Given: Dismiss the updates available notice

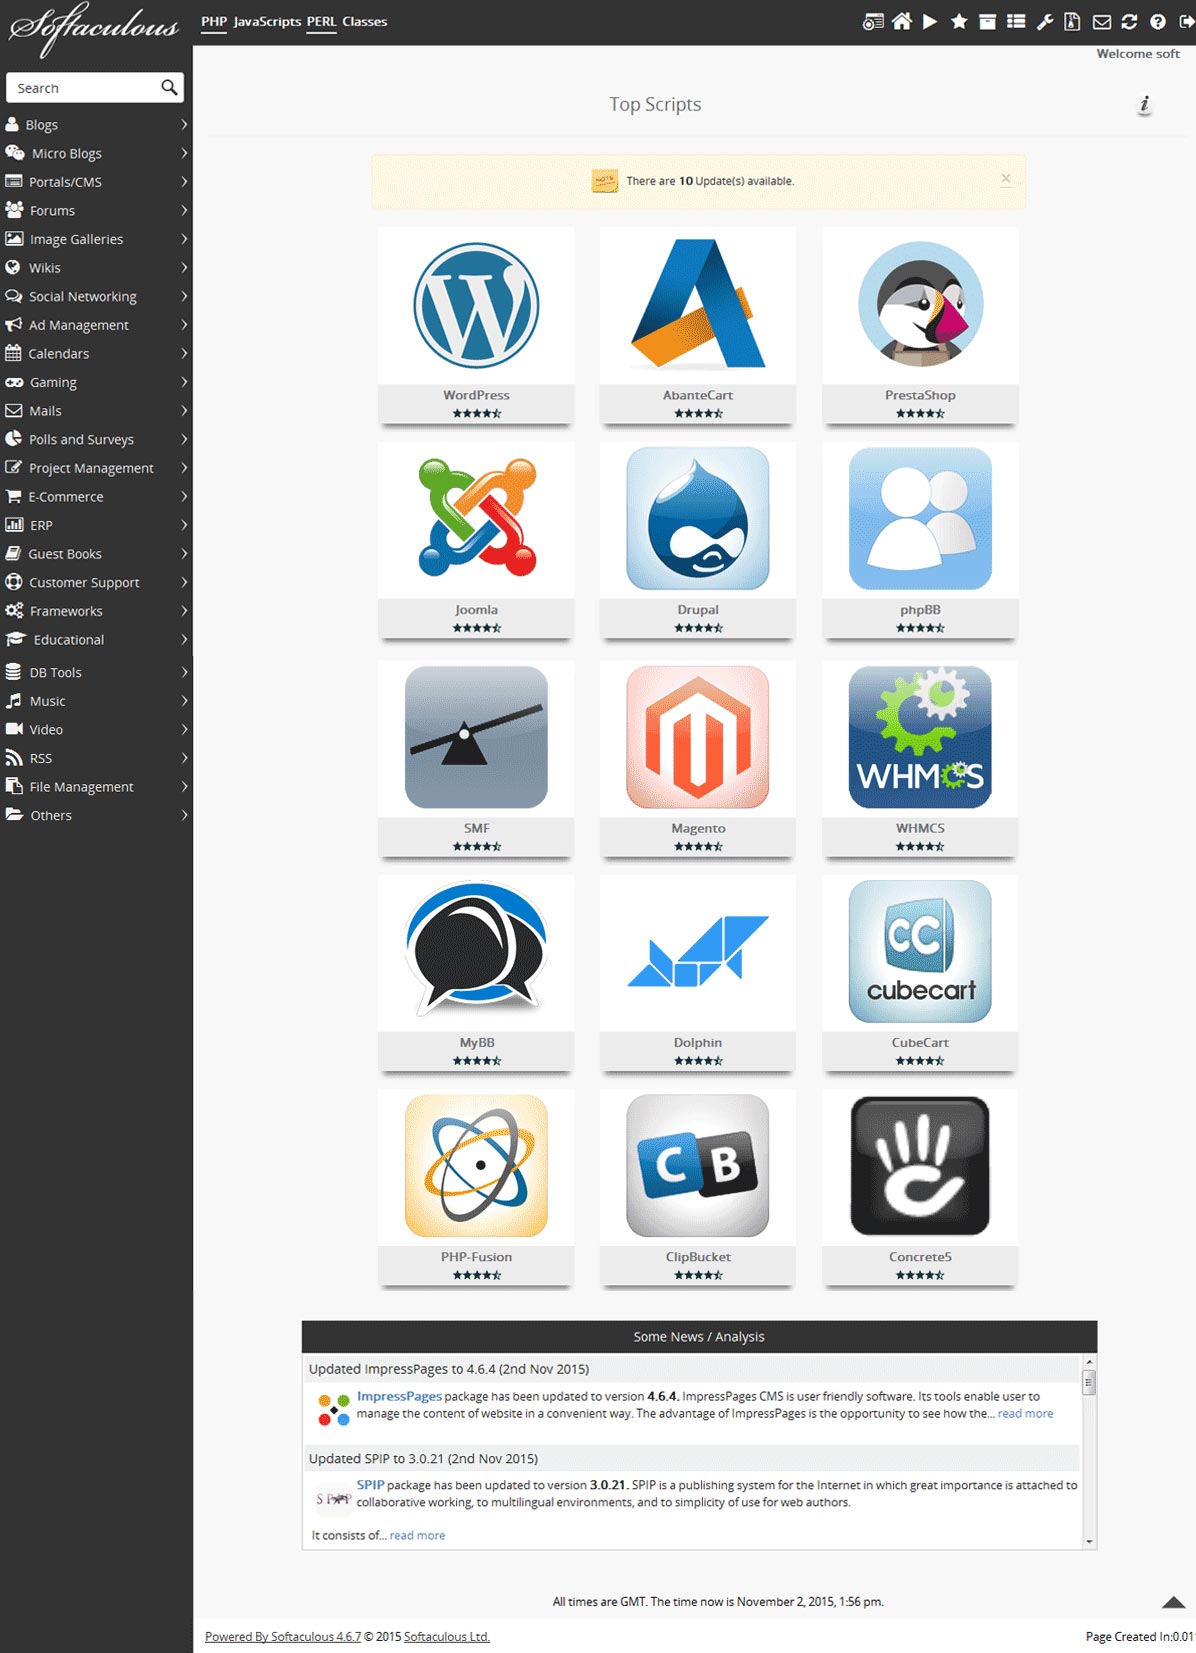Looking at the screenshot, I should 1006,179.
